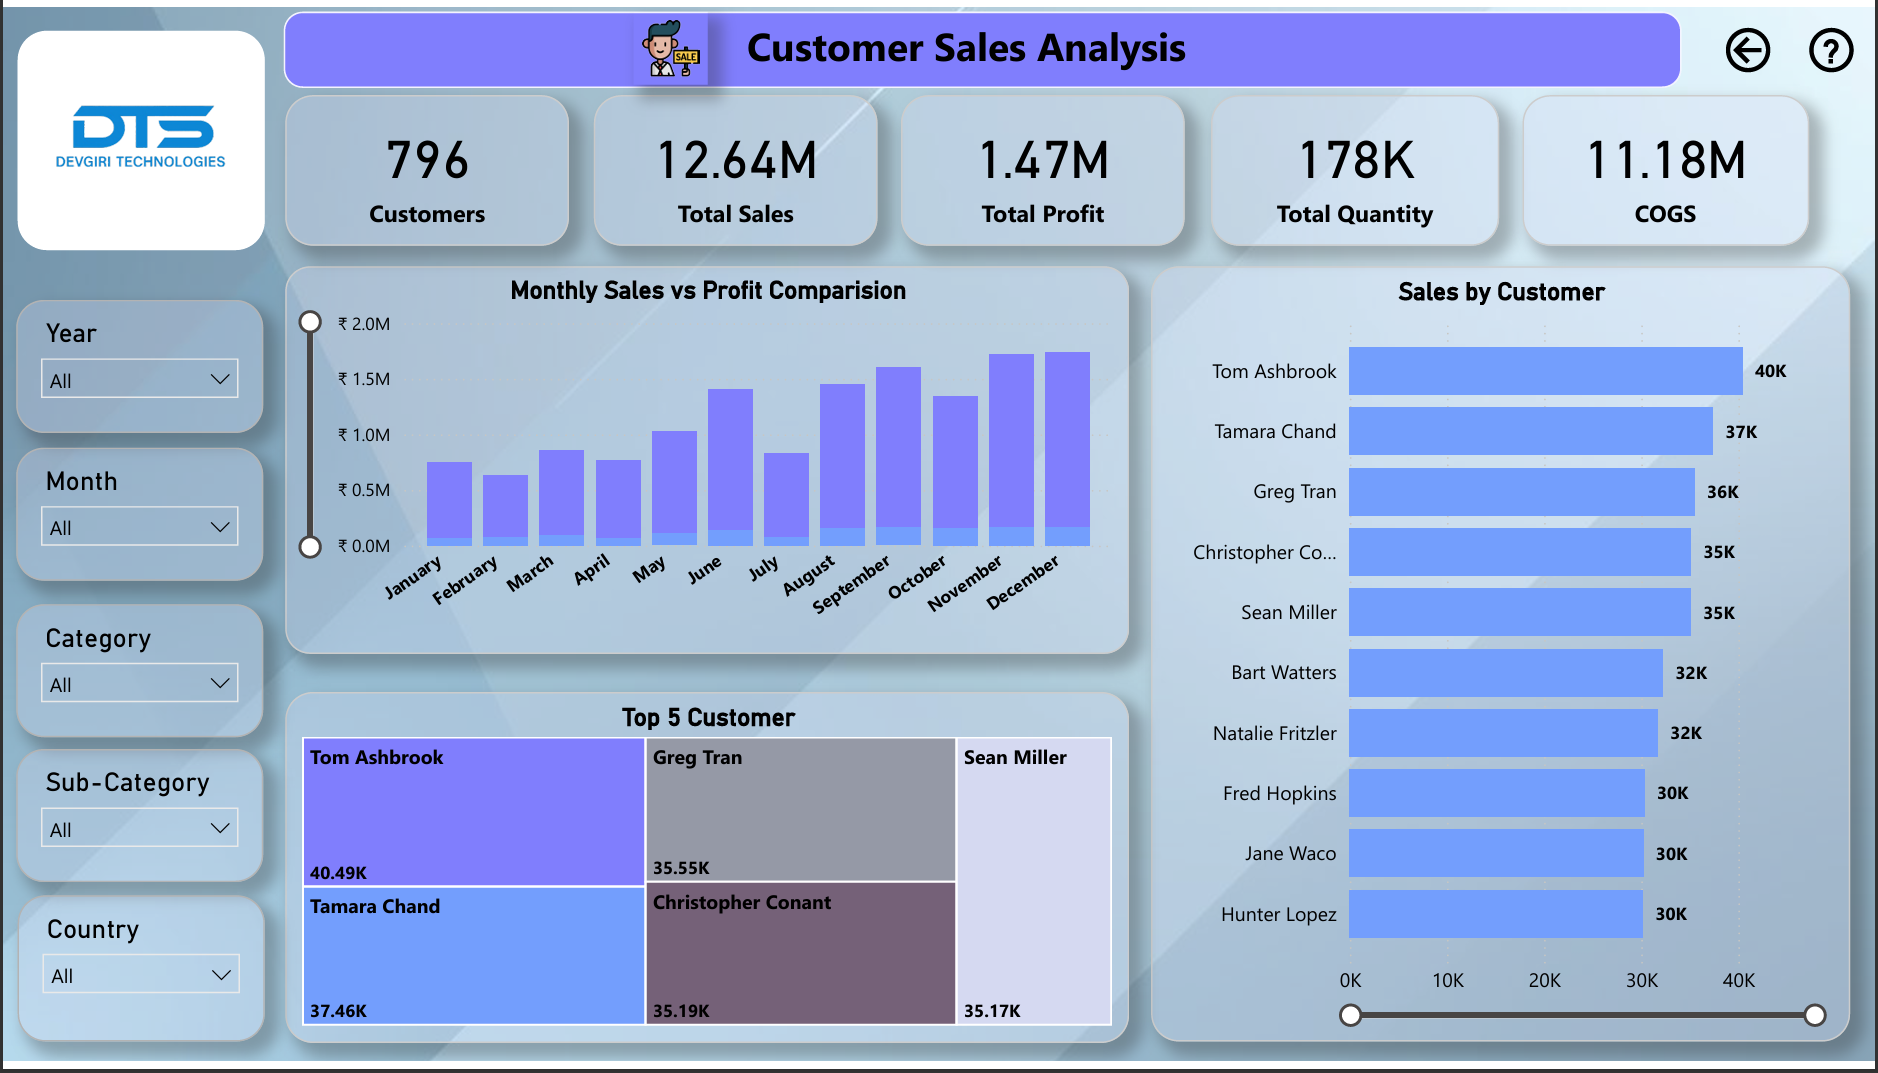Viewport: 1878px width, 1073px height.
Task: Expand the Year dropdown
Action: 140,380
